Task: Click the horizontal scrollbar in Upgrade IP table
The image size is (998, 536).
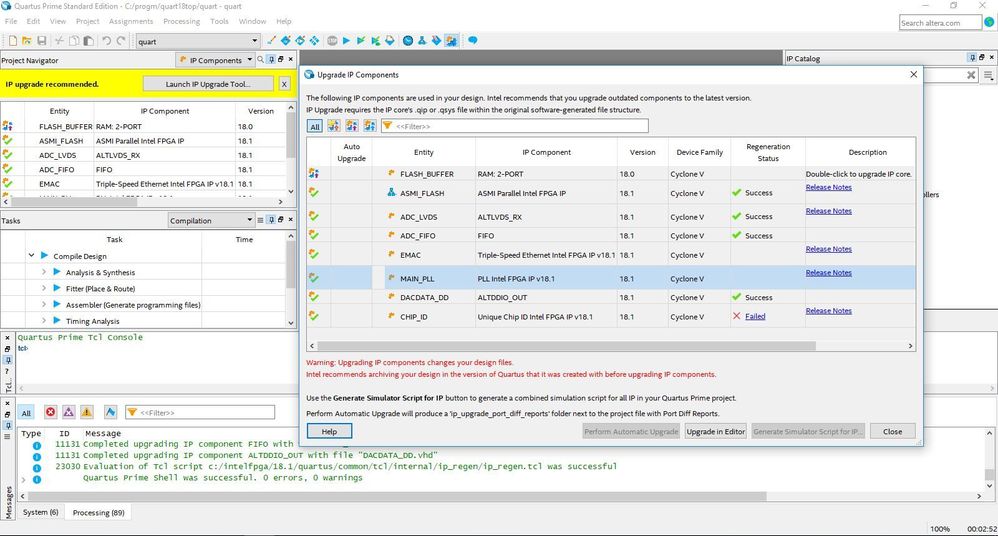Action: tap(600, 344)
